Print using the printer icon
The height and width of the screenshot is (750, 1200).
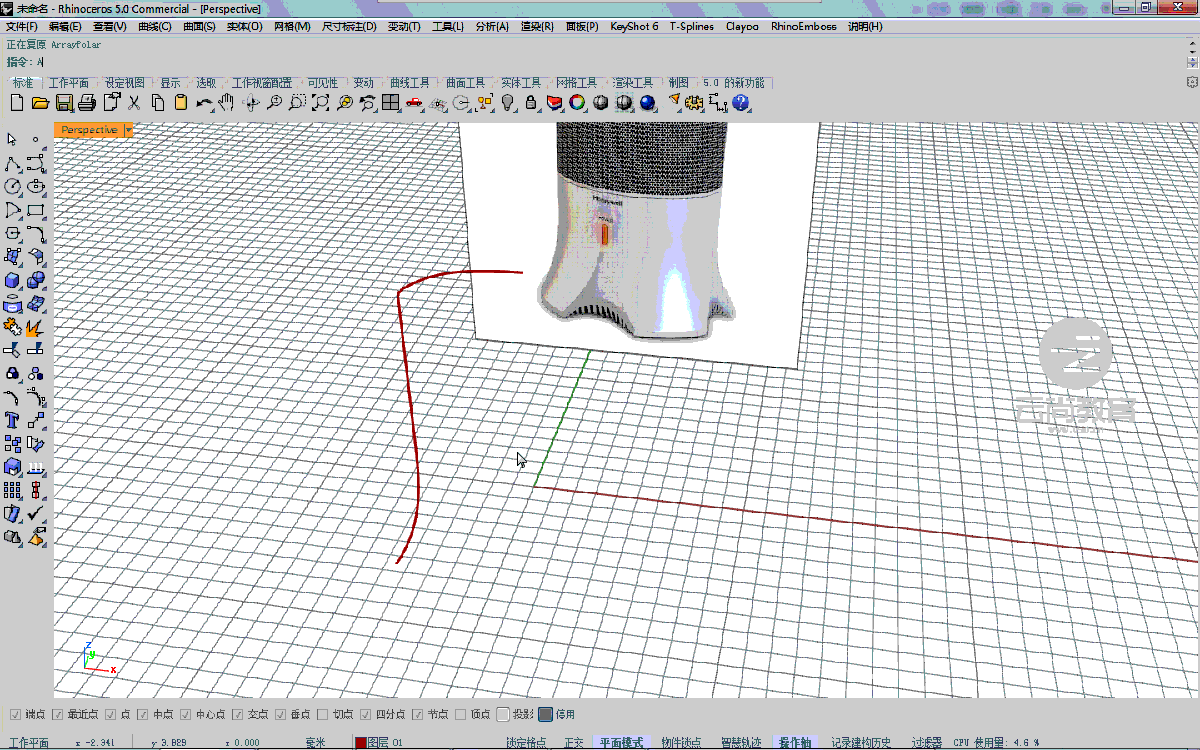pyautogui.click(x=86, y=102)
